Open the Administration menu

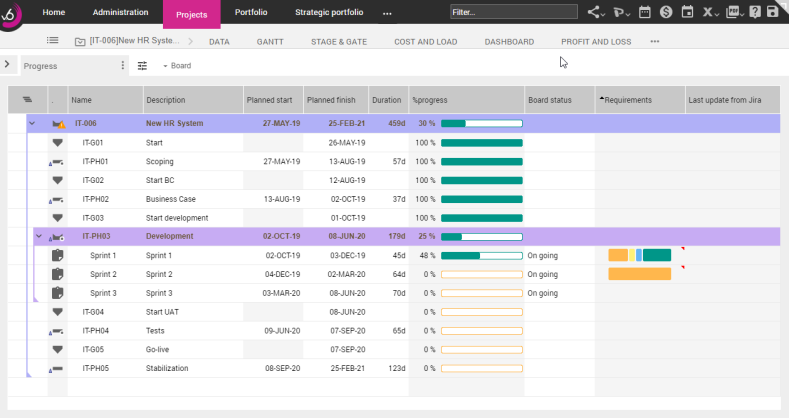(x=120, y=12)
